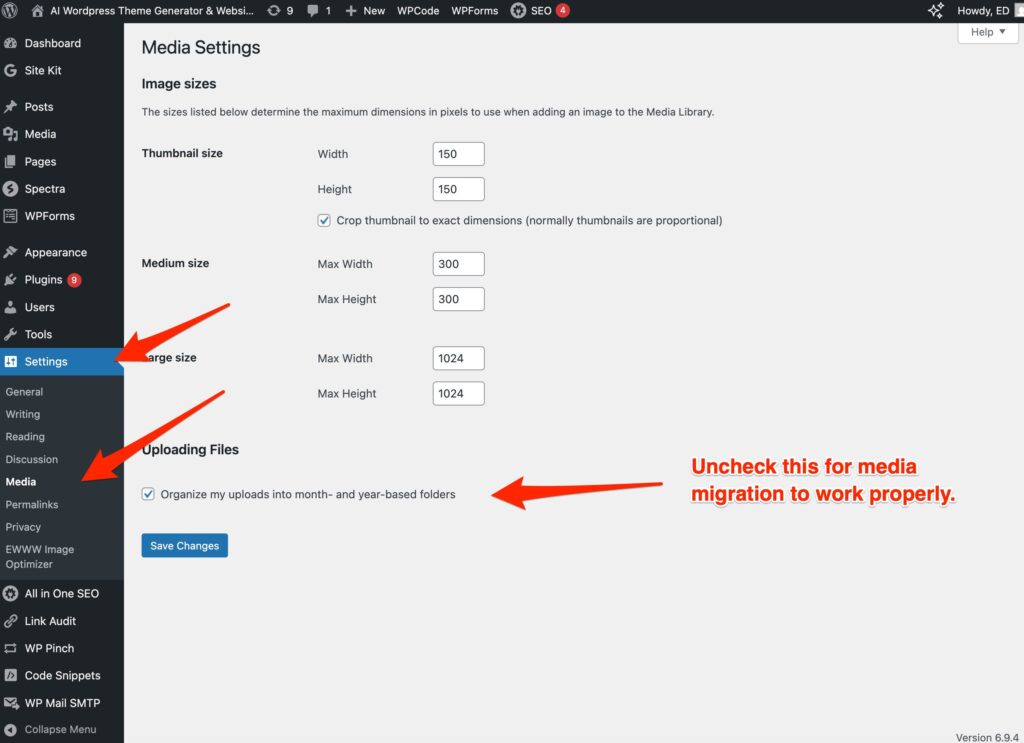This screenshot has width=1024, height=743.
Task: Select General under Settings menu
Action: 24,392
